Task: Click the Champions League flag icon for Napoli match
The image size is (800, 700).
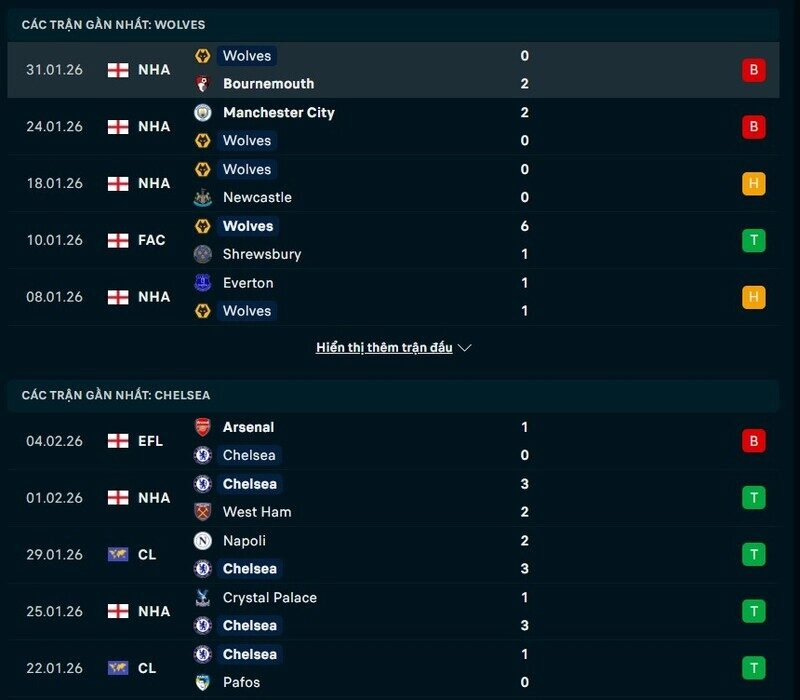Action: click(118, 555)
